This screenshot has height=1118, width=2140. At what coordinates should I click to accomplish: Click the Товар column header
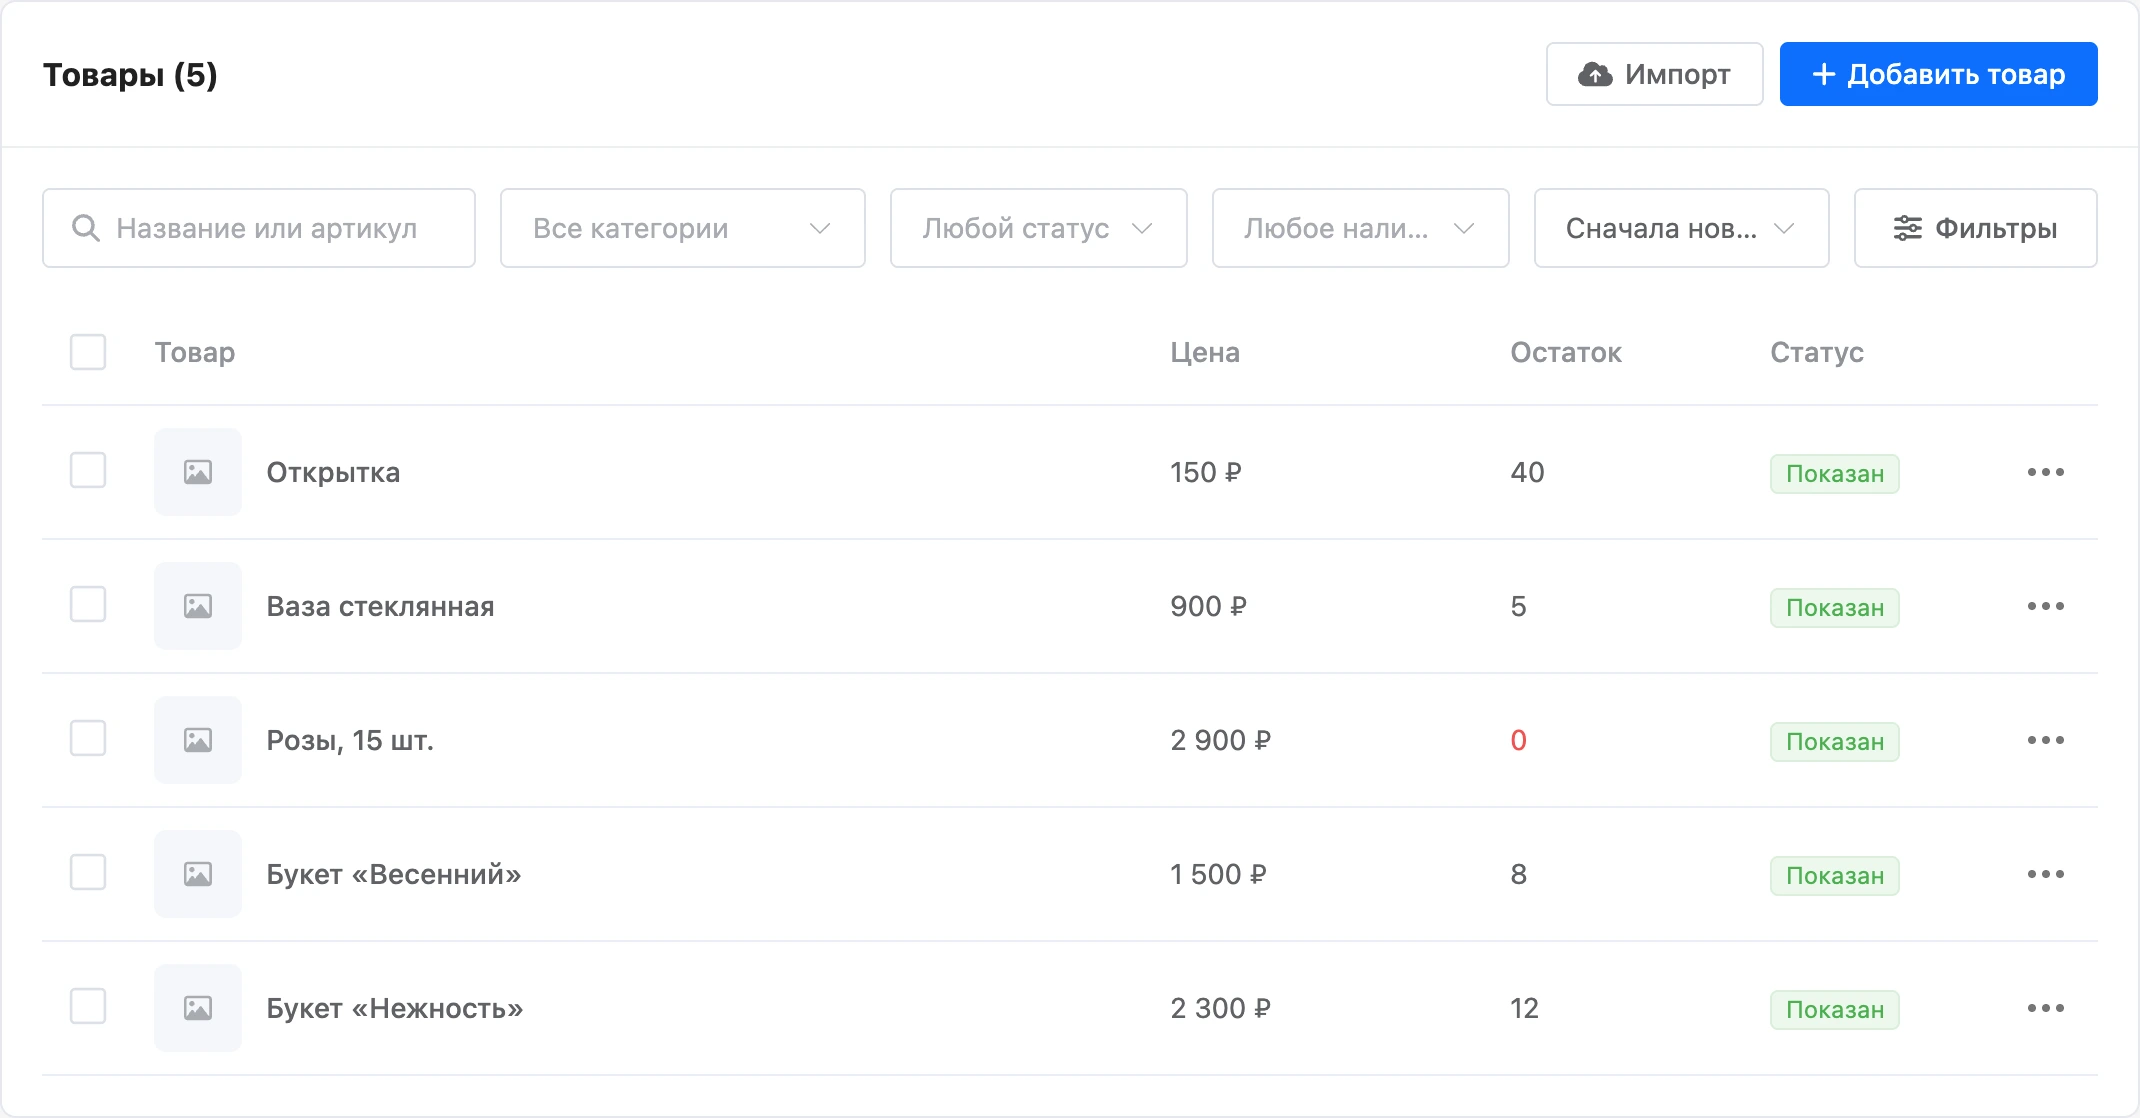pos(195,353)
